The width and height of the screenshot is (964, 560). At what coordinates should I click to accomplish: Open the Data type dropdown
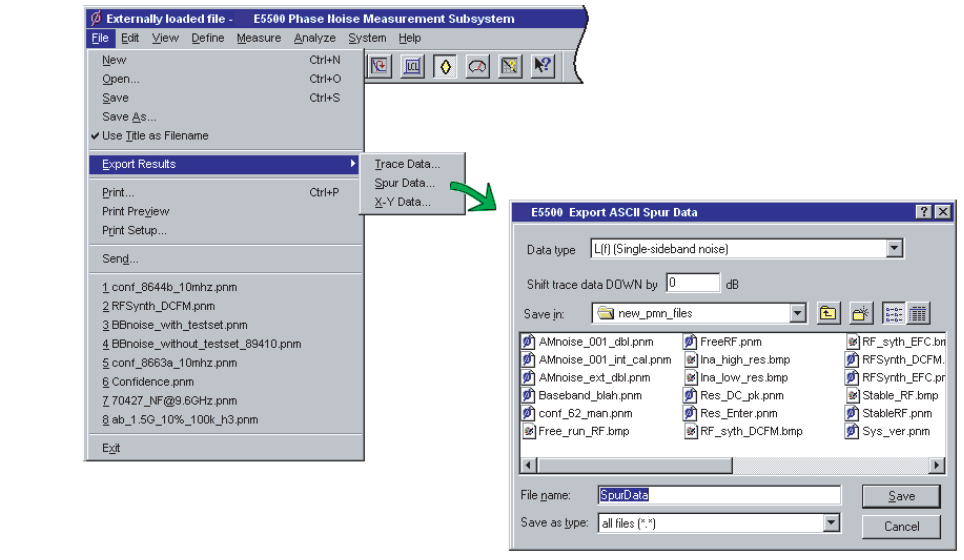click(895, 248)
